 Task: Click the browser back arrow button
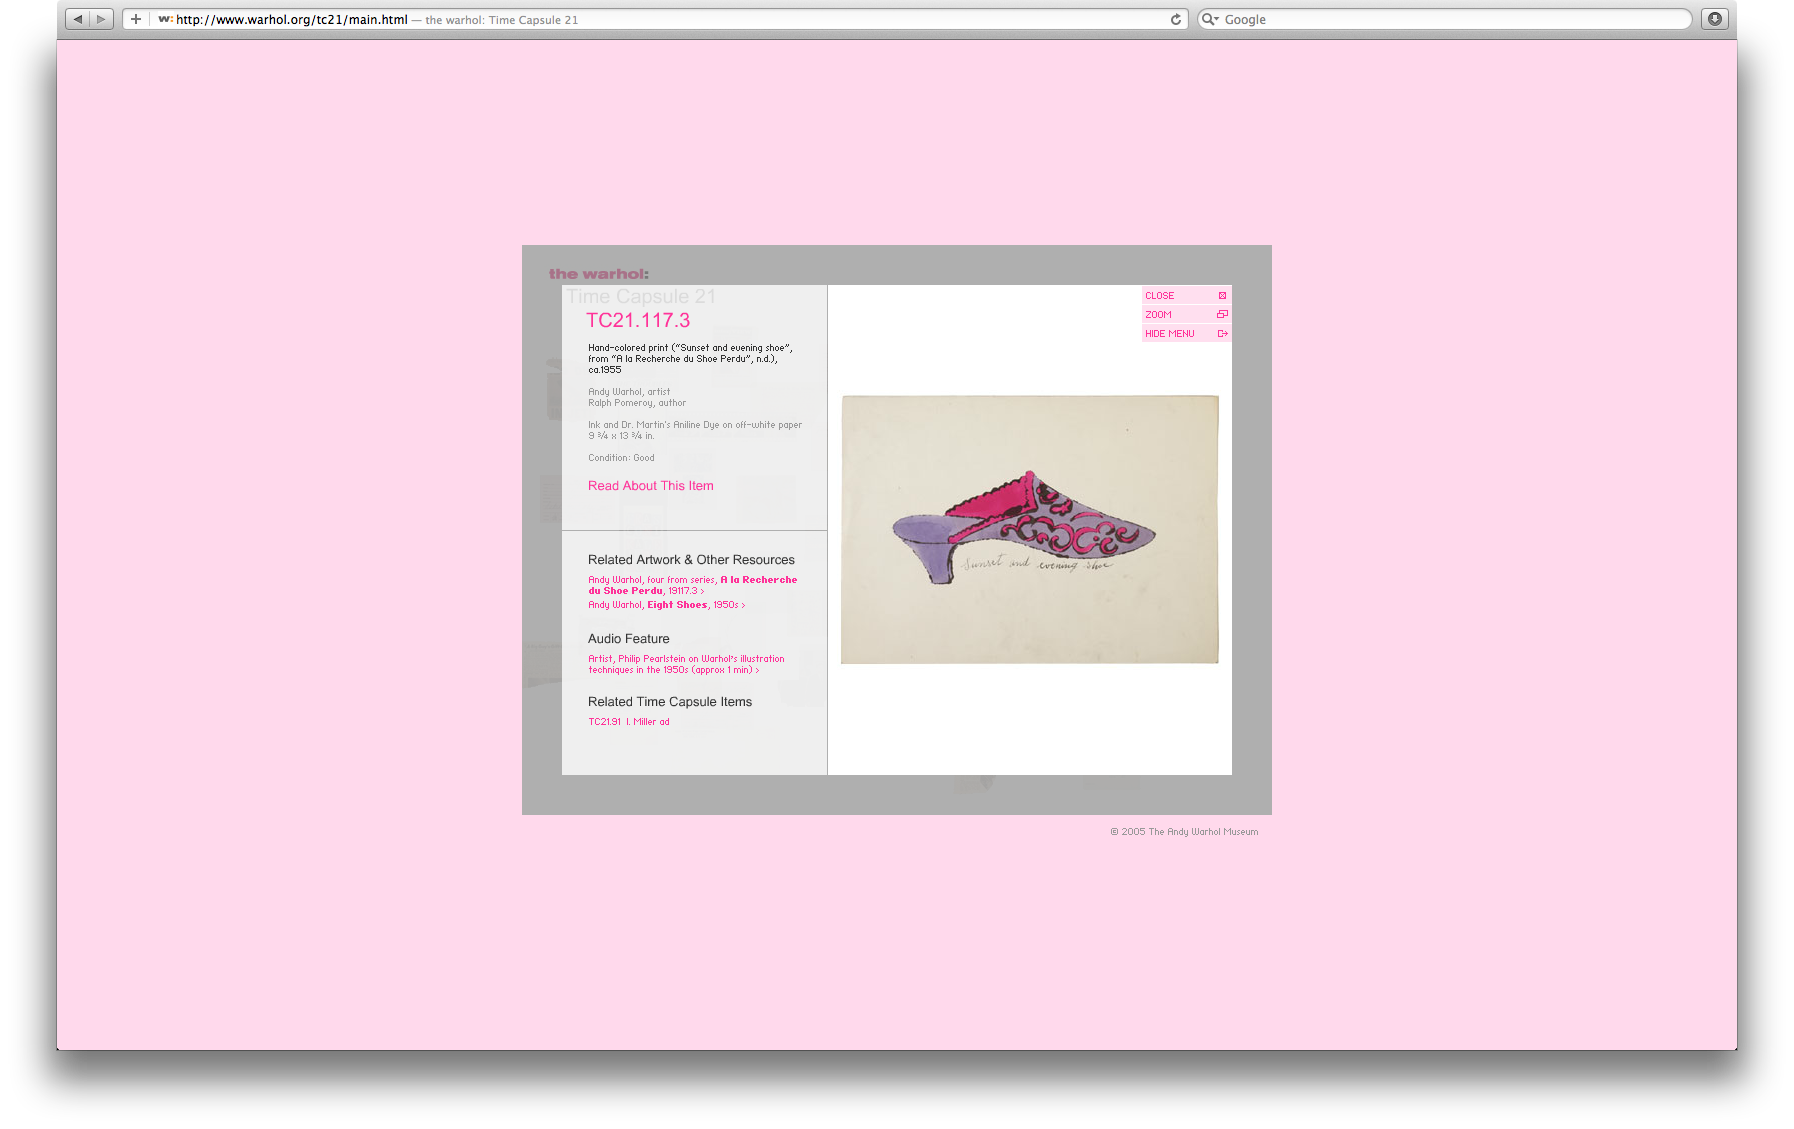point(78,19)
